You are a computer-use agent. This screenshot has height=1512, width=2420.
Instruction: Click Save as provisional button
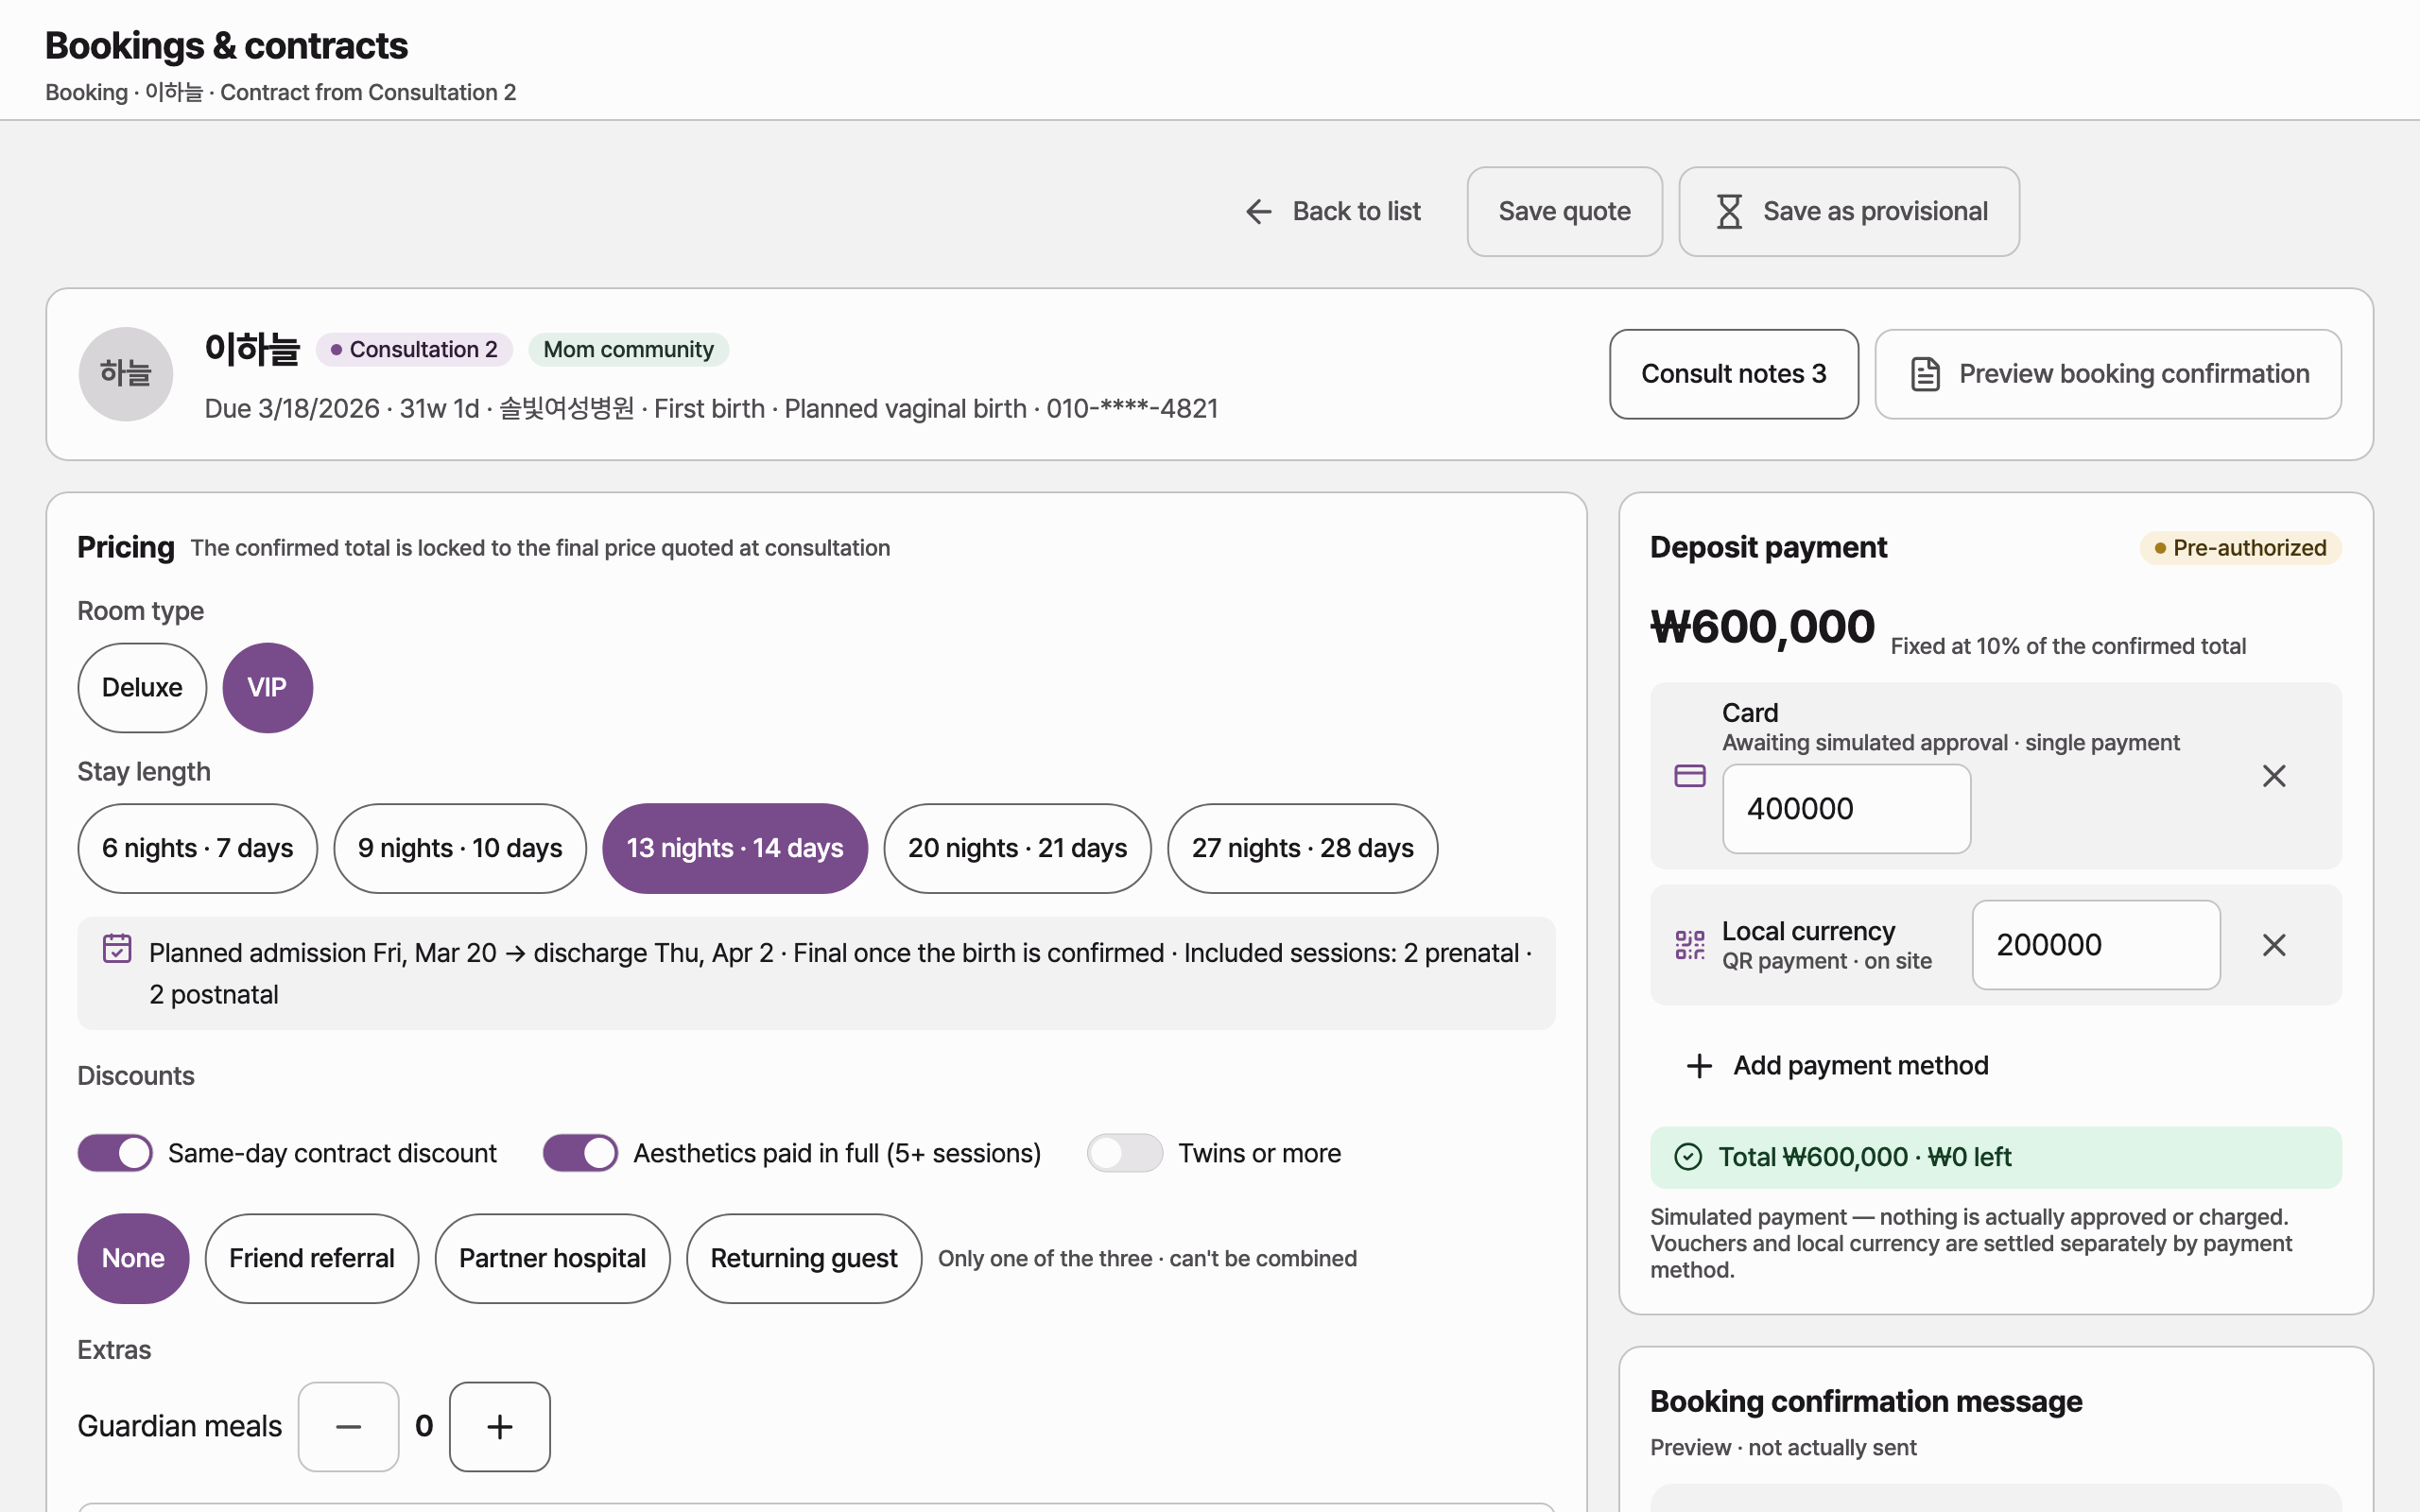(x=1849, y=211)
